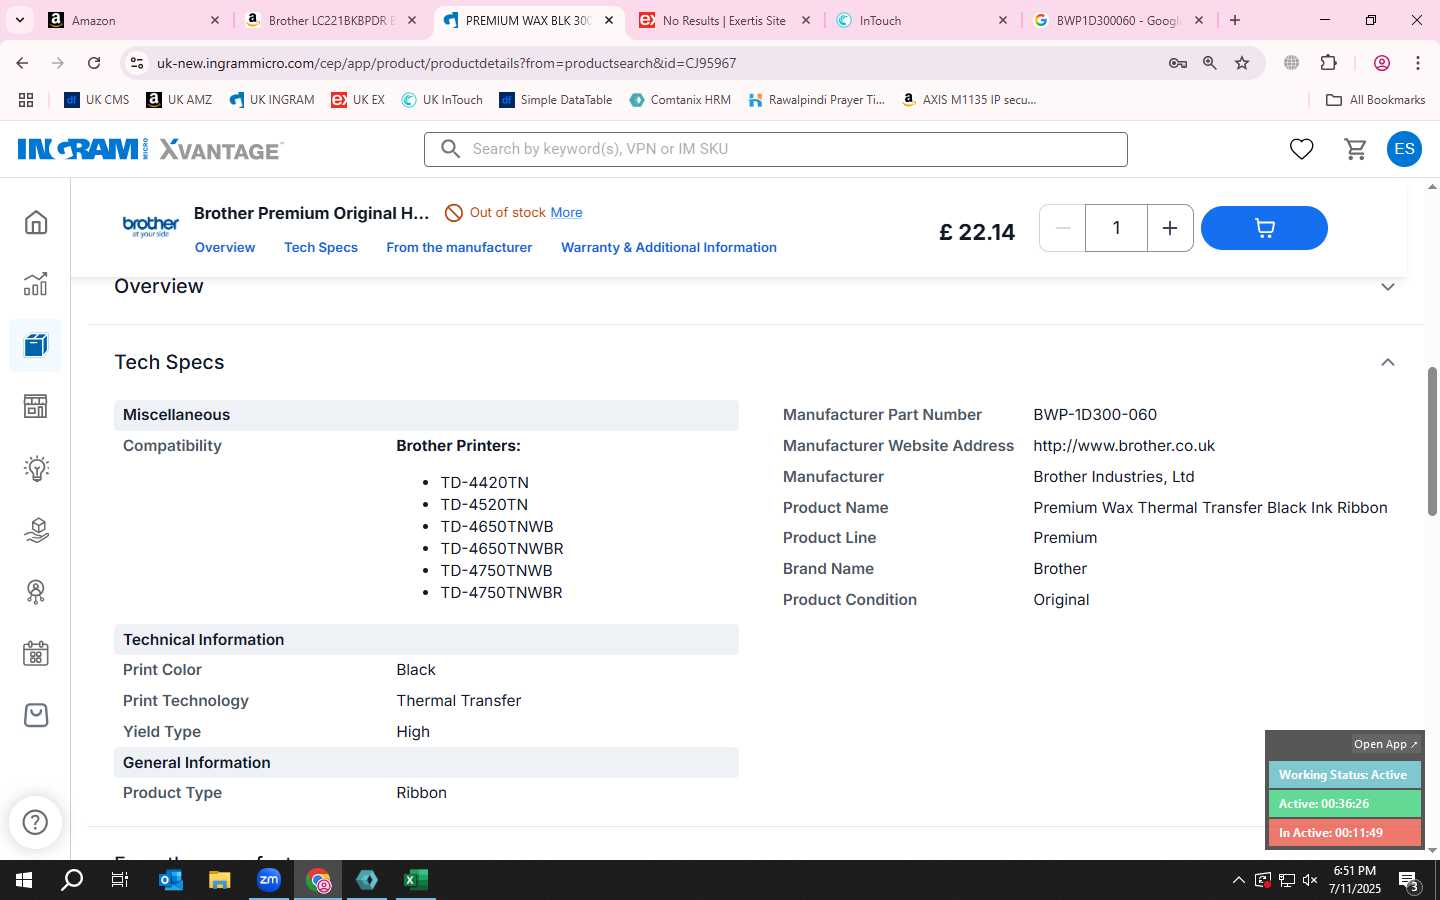The height and width of the screenshot is (900, 1440).
Task: Open the analytics chart sidebar icon
Action: 36,284
